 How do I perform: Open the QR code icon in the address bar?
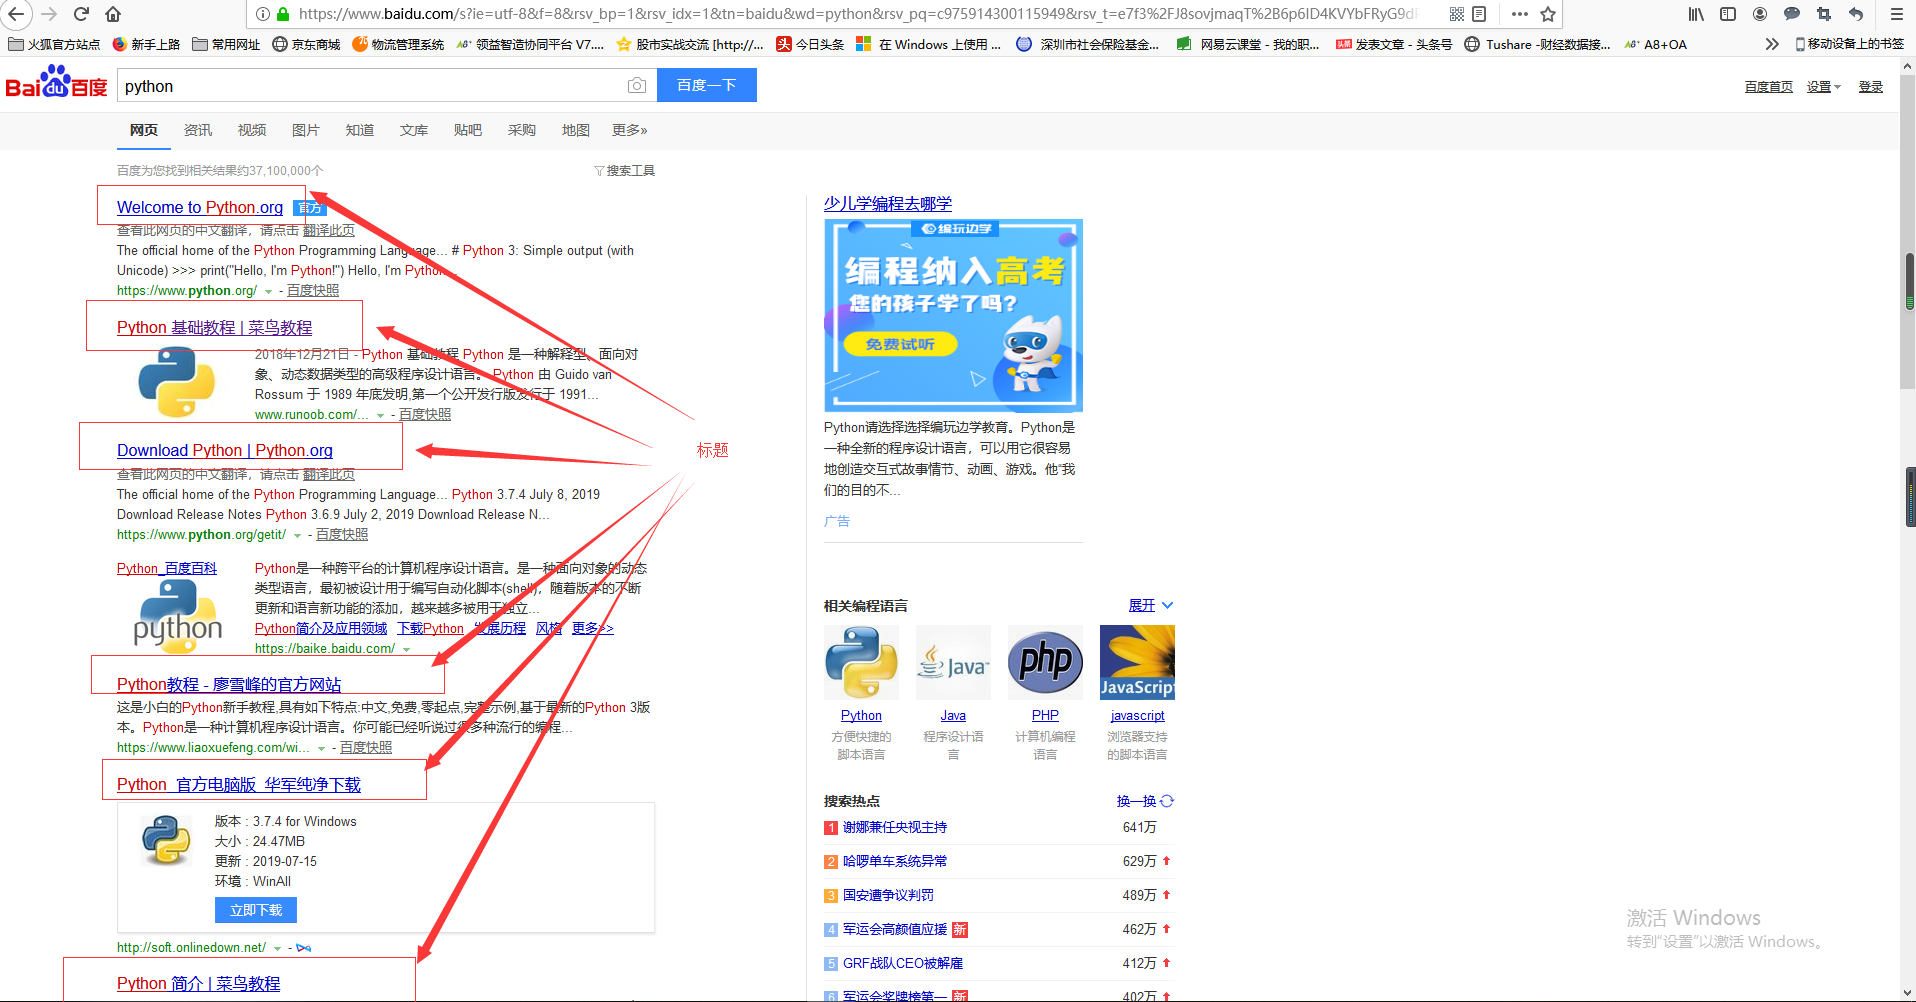(1456, 14)
